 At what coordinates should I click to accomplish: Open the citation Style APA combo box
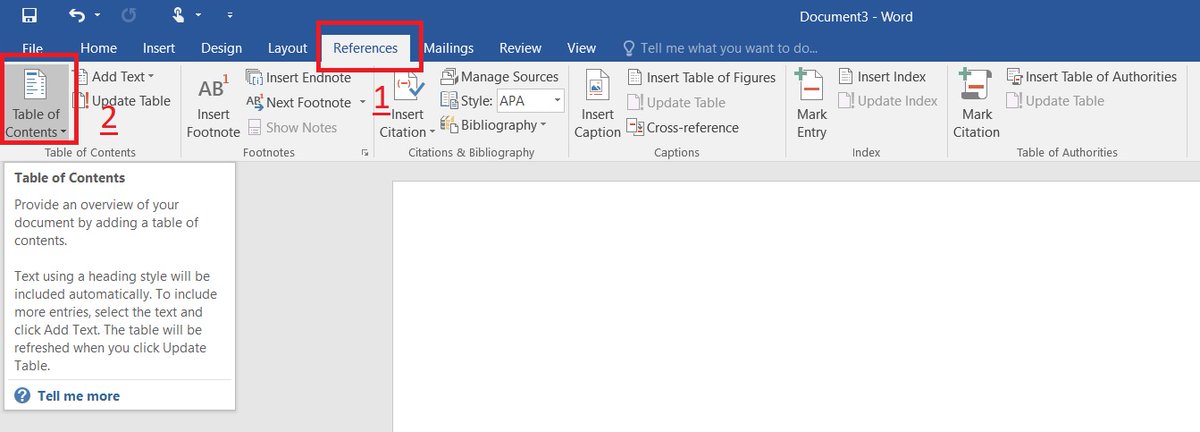click(x=530, y=101)
